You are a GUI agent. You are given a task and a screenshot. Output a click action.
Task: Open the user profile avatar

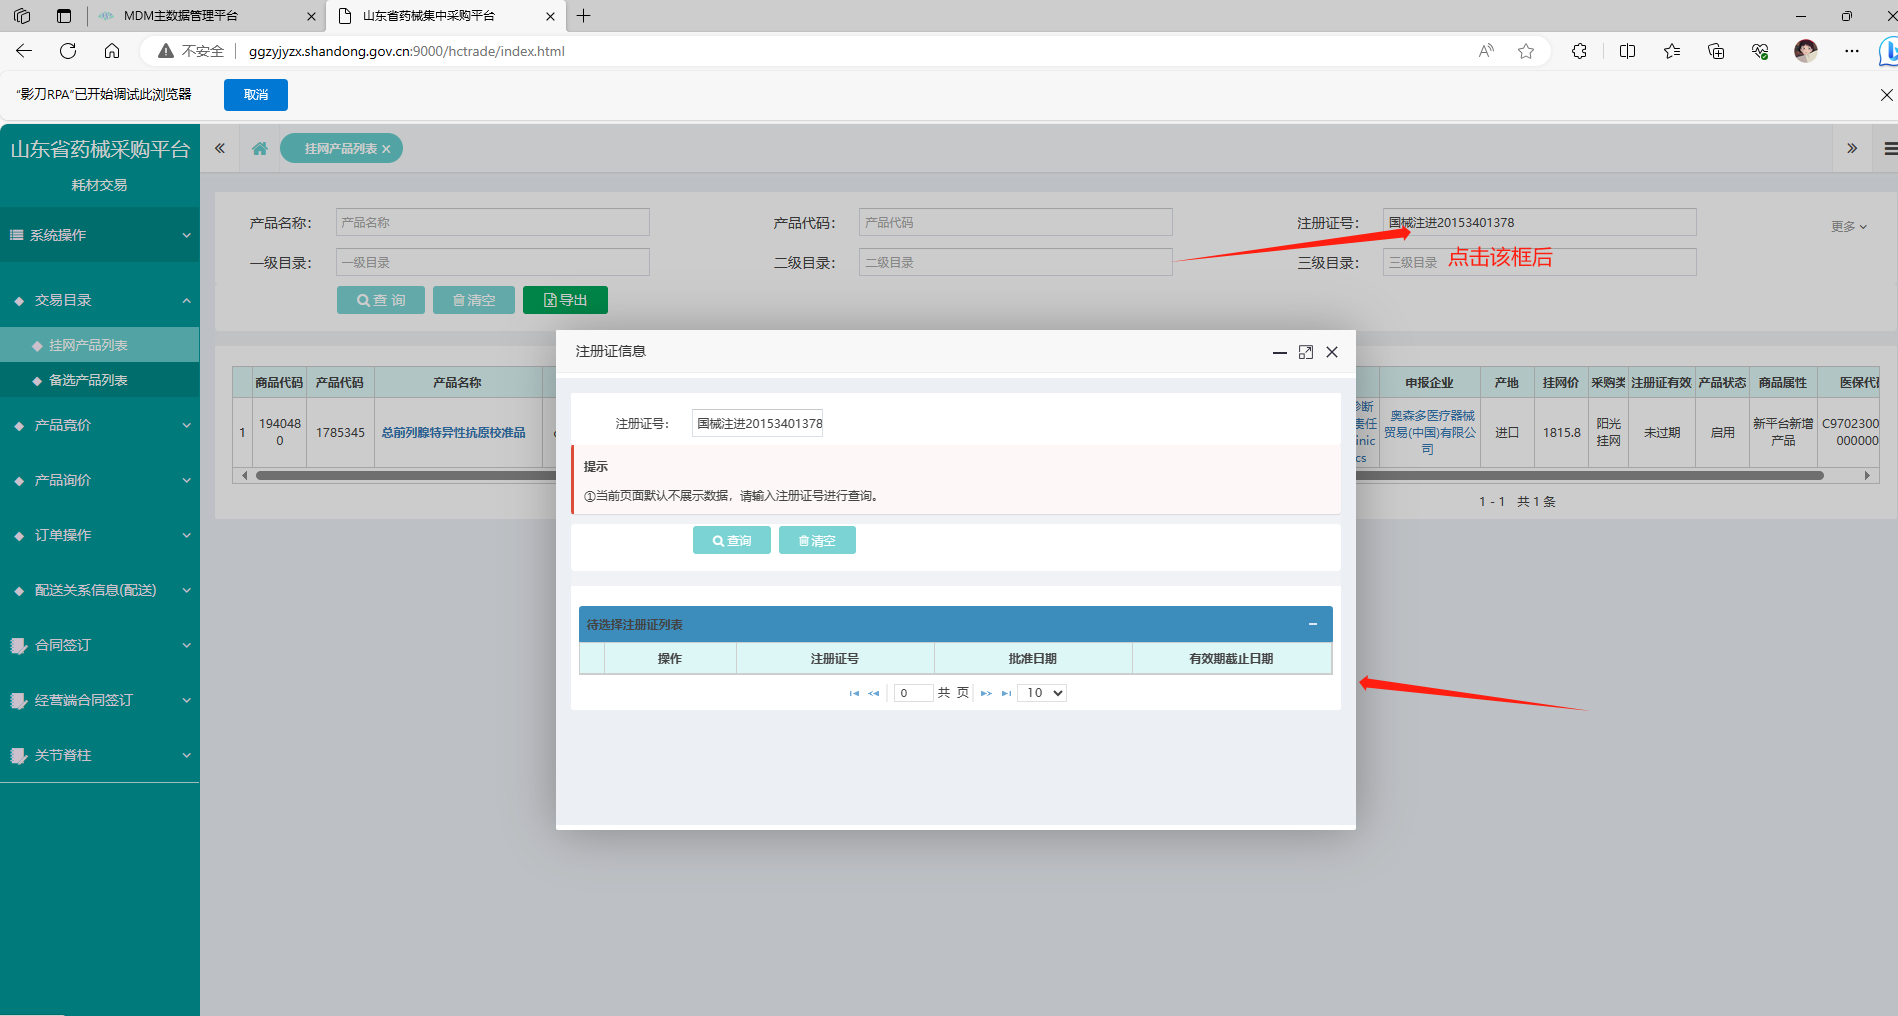coord(1805,51)
